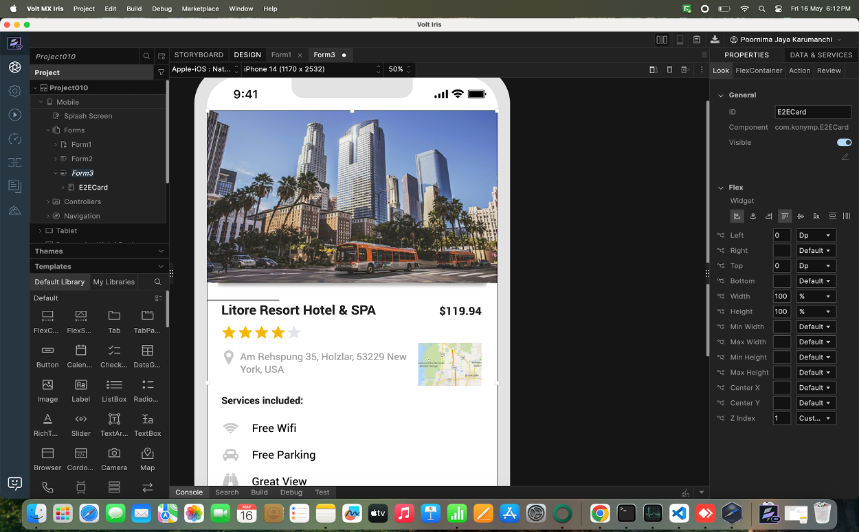Open the Width unit percent dropdown
The height and width of the screenshot is (532, 860).
pyautogui.click(x=816, y=296)
